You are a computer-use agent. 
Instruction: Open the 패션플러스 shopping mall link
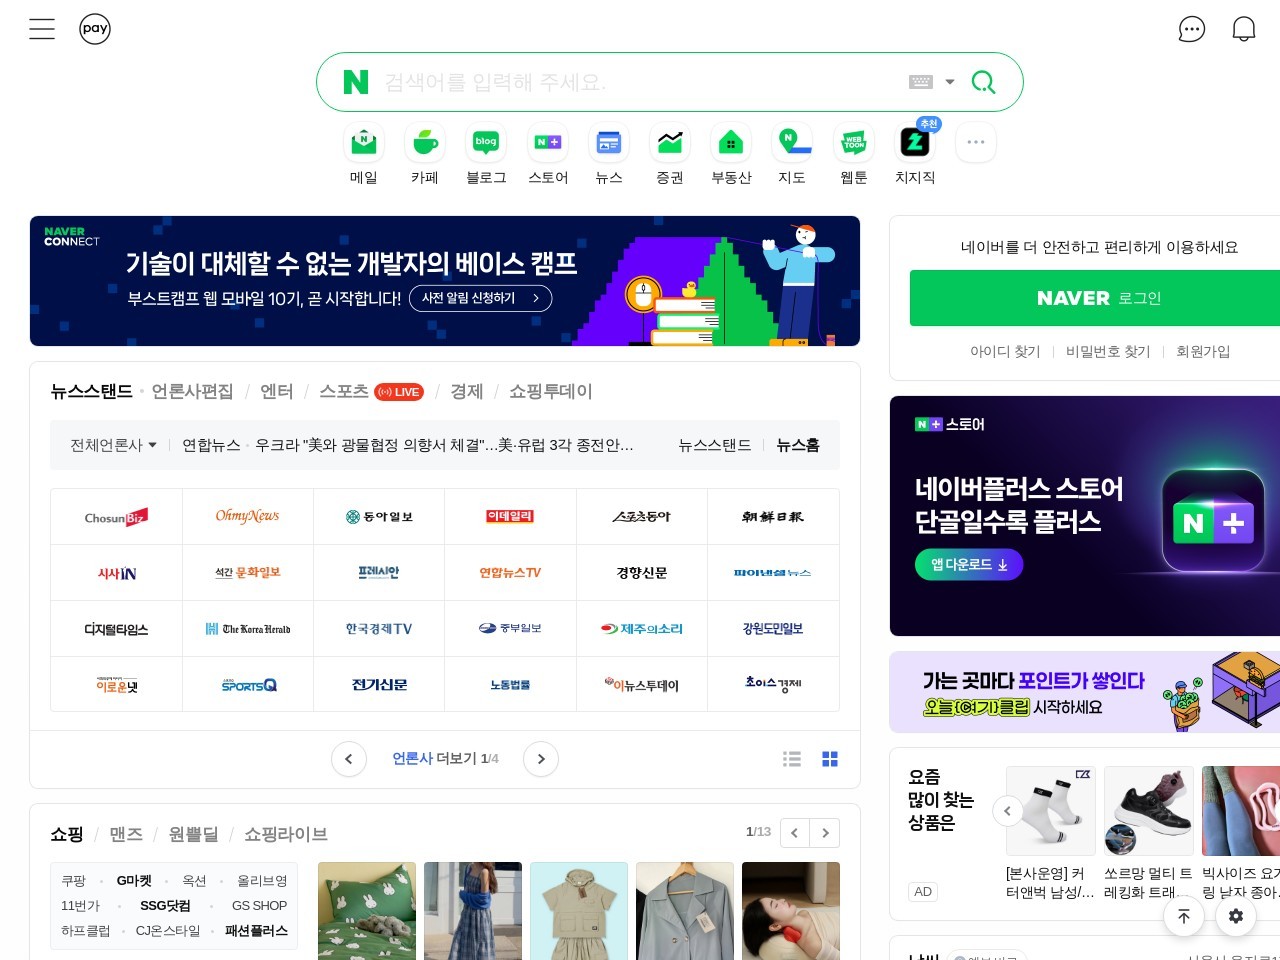[x=256, y=931]
